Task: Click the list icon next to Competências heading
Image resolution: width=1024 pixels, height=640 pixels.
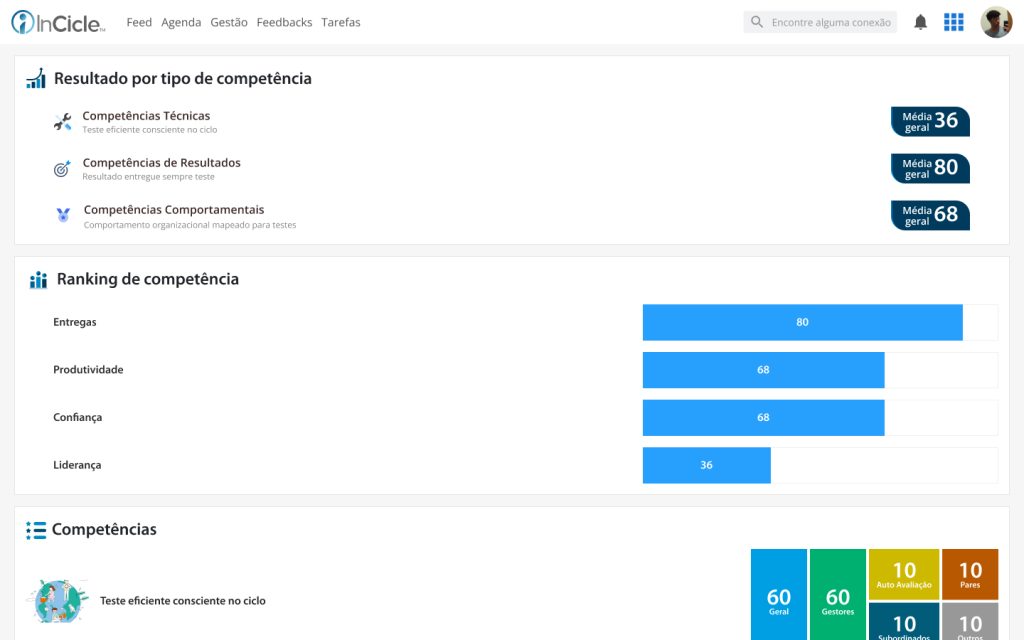Action: click(37, 530)
